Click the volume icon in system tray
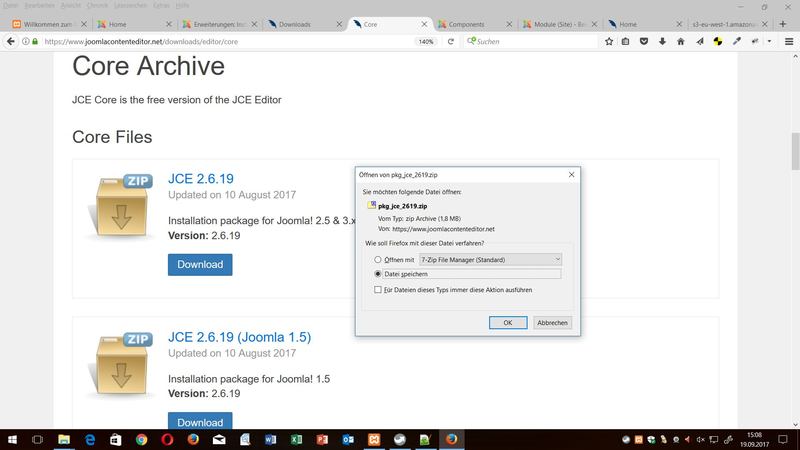The image size is (800, 450). 701,439
